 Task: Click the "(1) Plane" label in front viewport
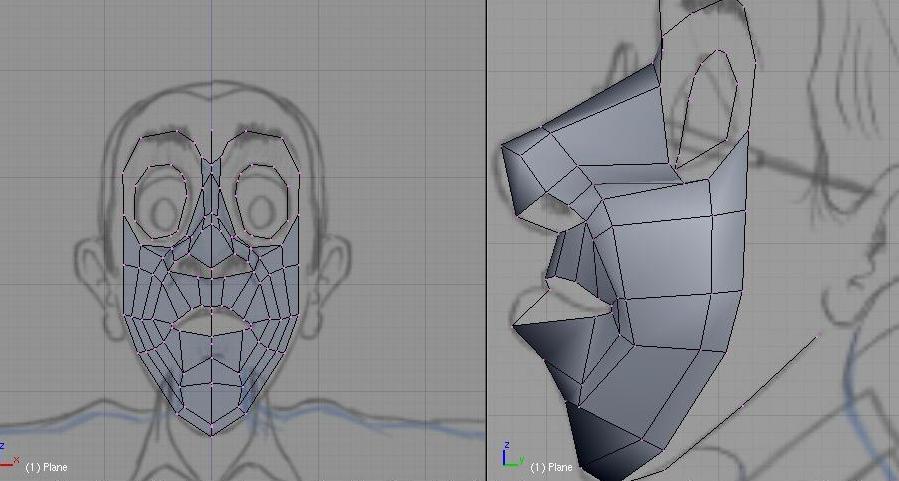(x=46, y=467)
